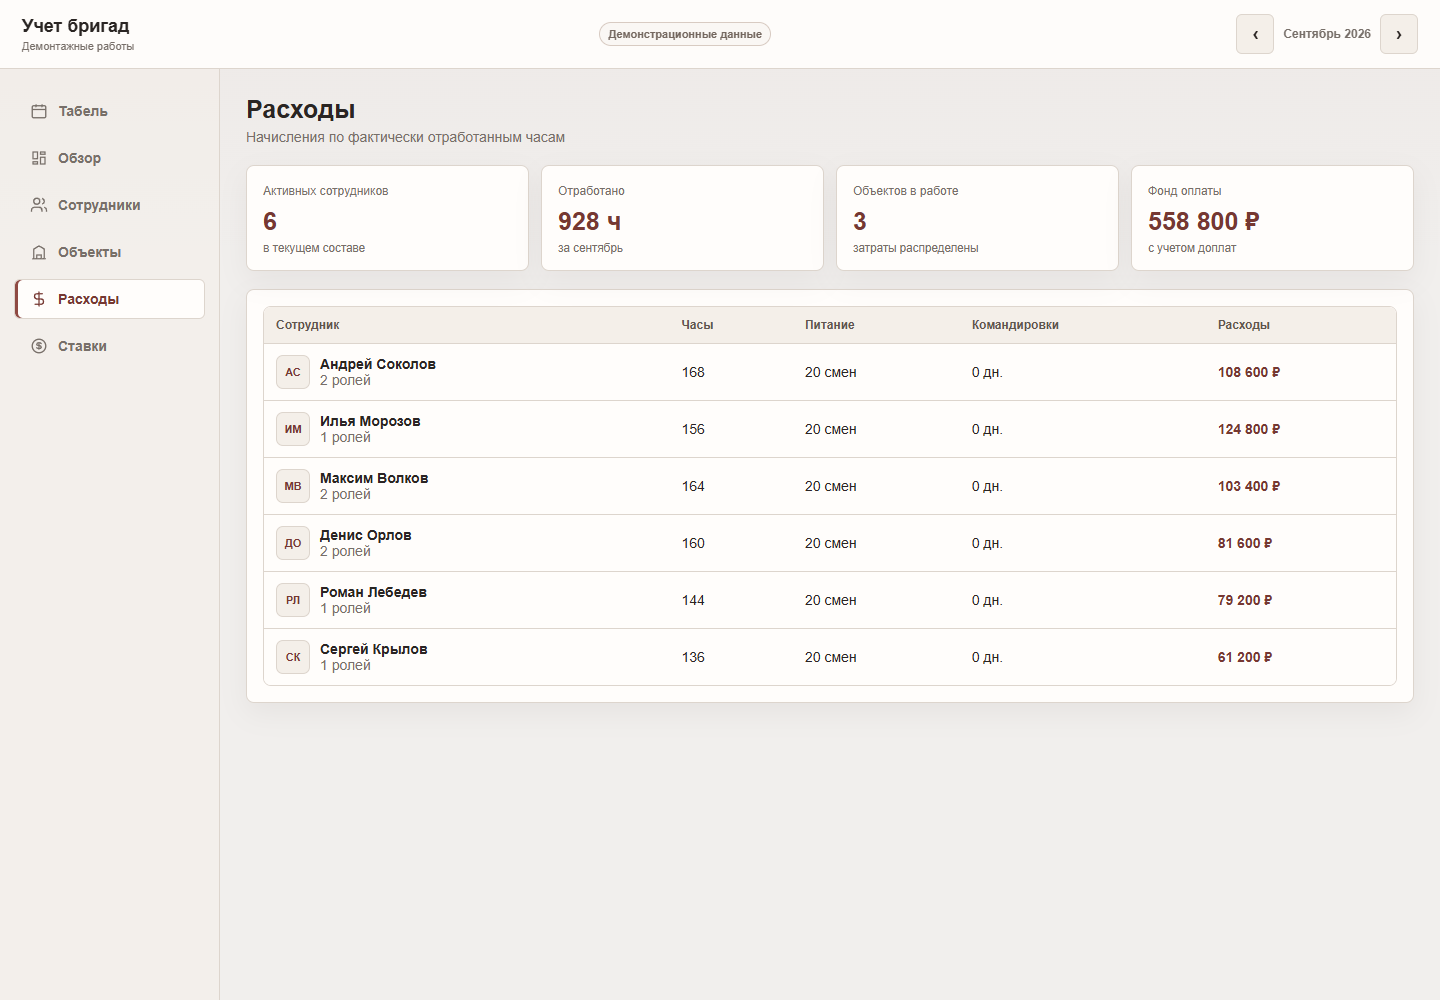Viewport: 1440px width, 1000px height.
Task: Select the Отработано 928 ч card
Action: 682,218
